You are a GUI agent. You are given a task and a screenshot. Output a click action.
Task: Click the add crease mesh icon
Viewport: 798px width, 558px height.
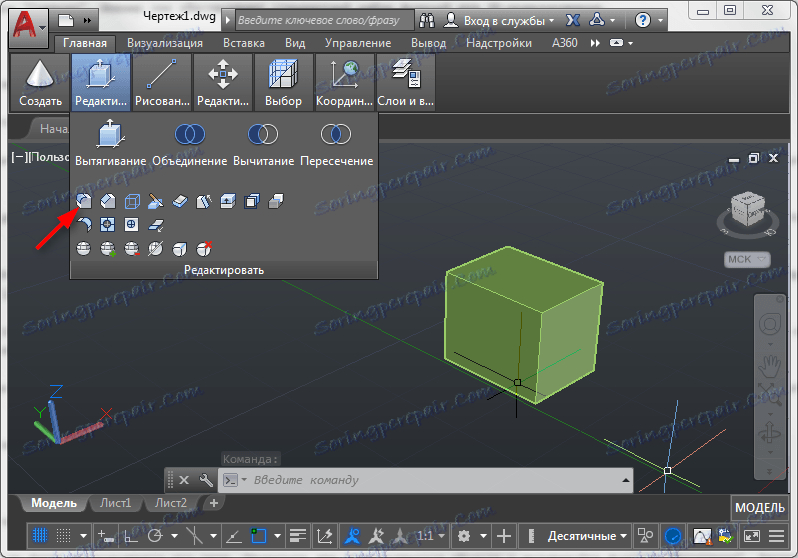coord(179,248)
